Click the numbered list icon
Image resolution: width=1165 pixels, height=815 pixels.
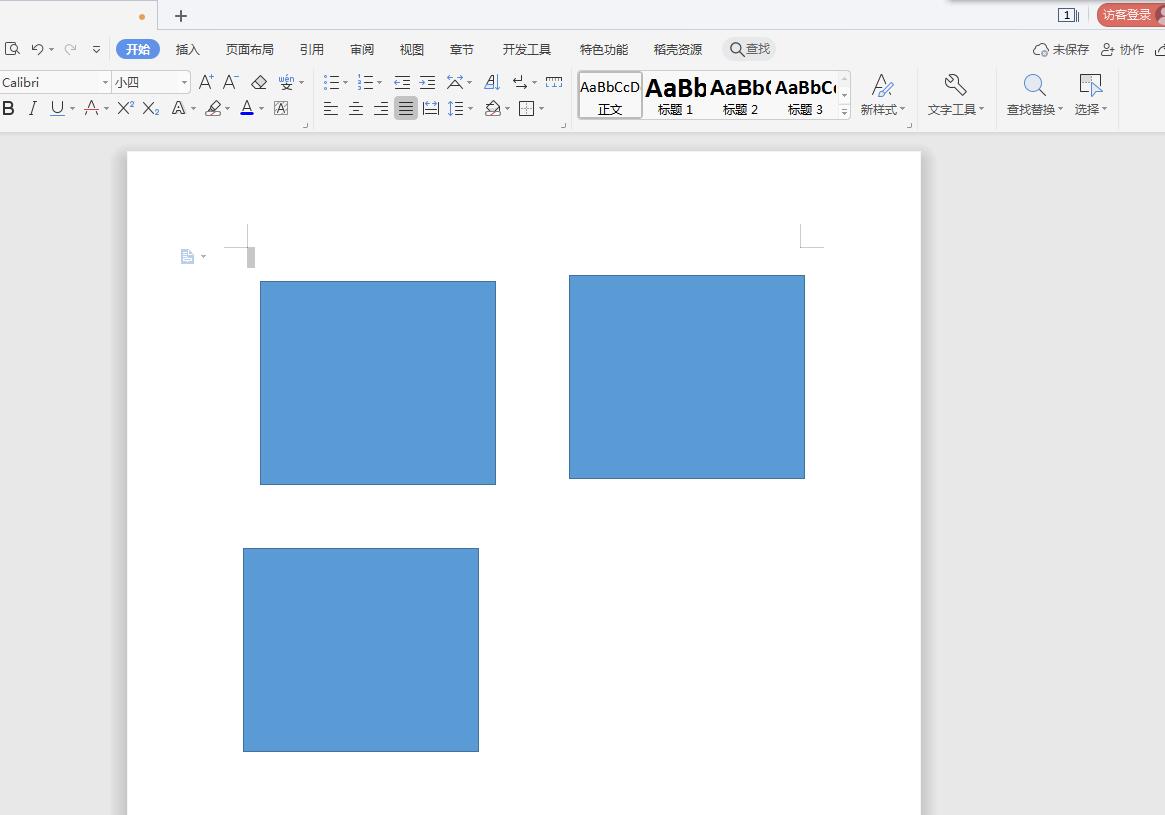(x=365, y=82)
